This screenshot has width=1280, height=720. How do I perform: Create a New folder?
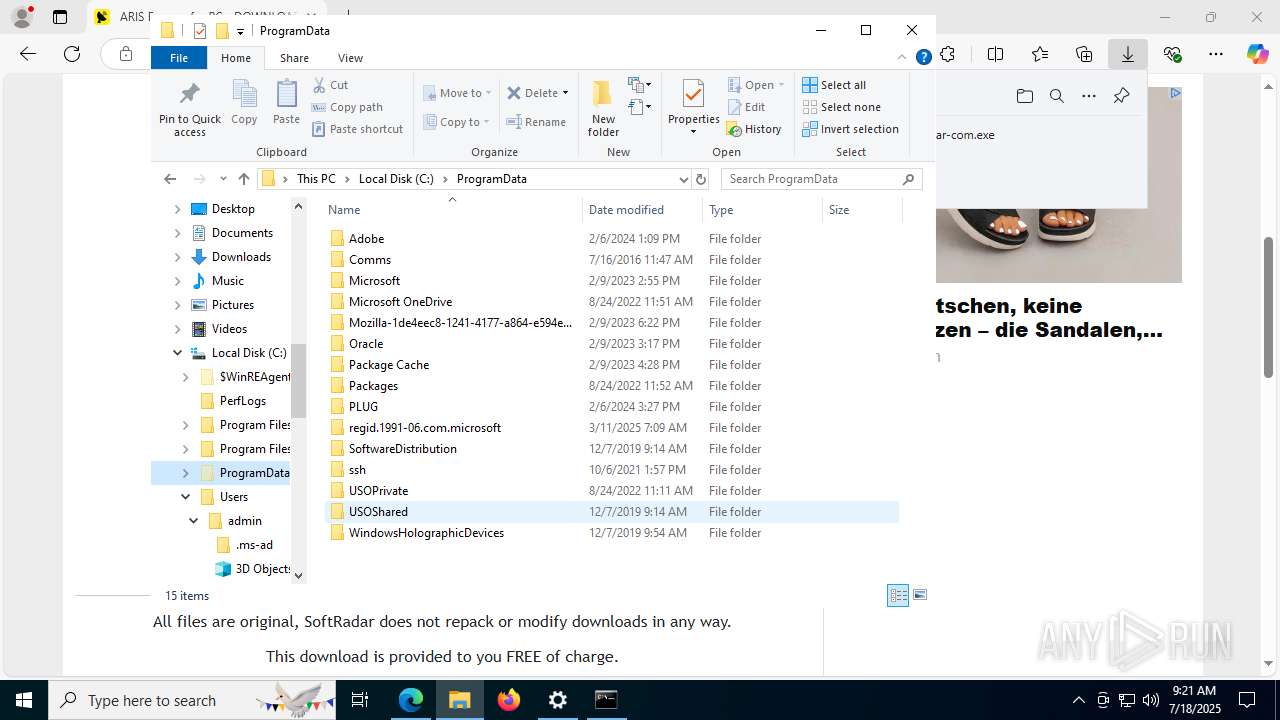603,108
